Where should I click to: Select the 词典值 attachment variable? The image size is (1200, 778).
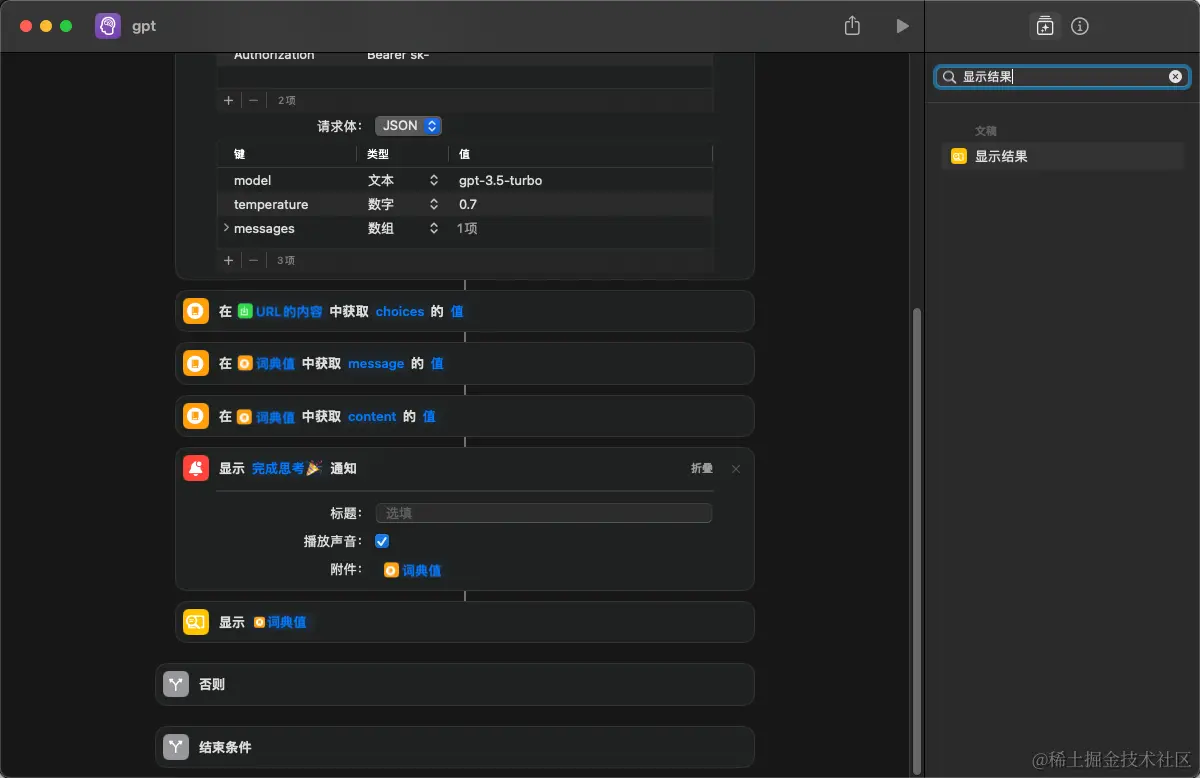tap(413, 570)
